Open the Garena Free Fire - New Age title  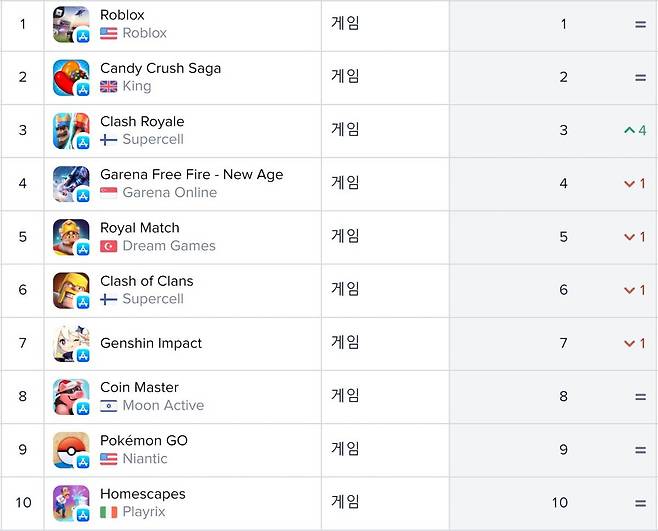tap(191, 174)
